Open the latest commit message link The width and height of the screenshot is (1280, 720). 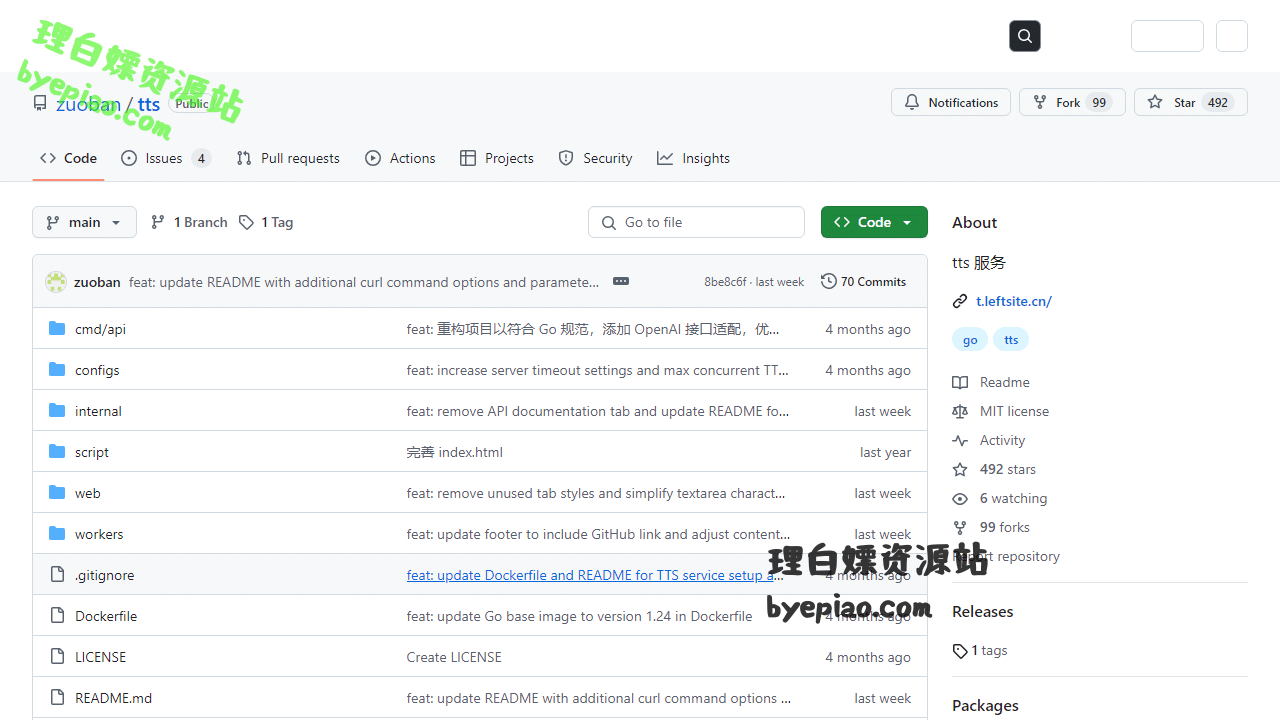pos(364,282)
